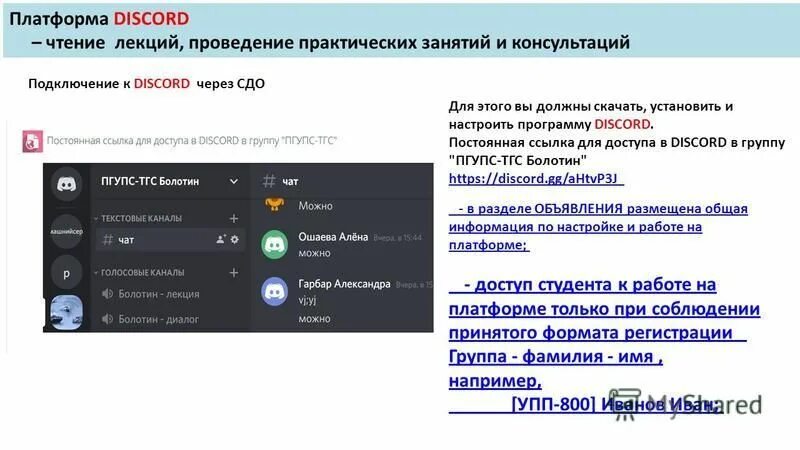Collapse ГОЛОСОВЫЕ КАНАЛЫ category
Viewport: 800px width, 450px height.
pyautogui.click(x=139, y=272)
